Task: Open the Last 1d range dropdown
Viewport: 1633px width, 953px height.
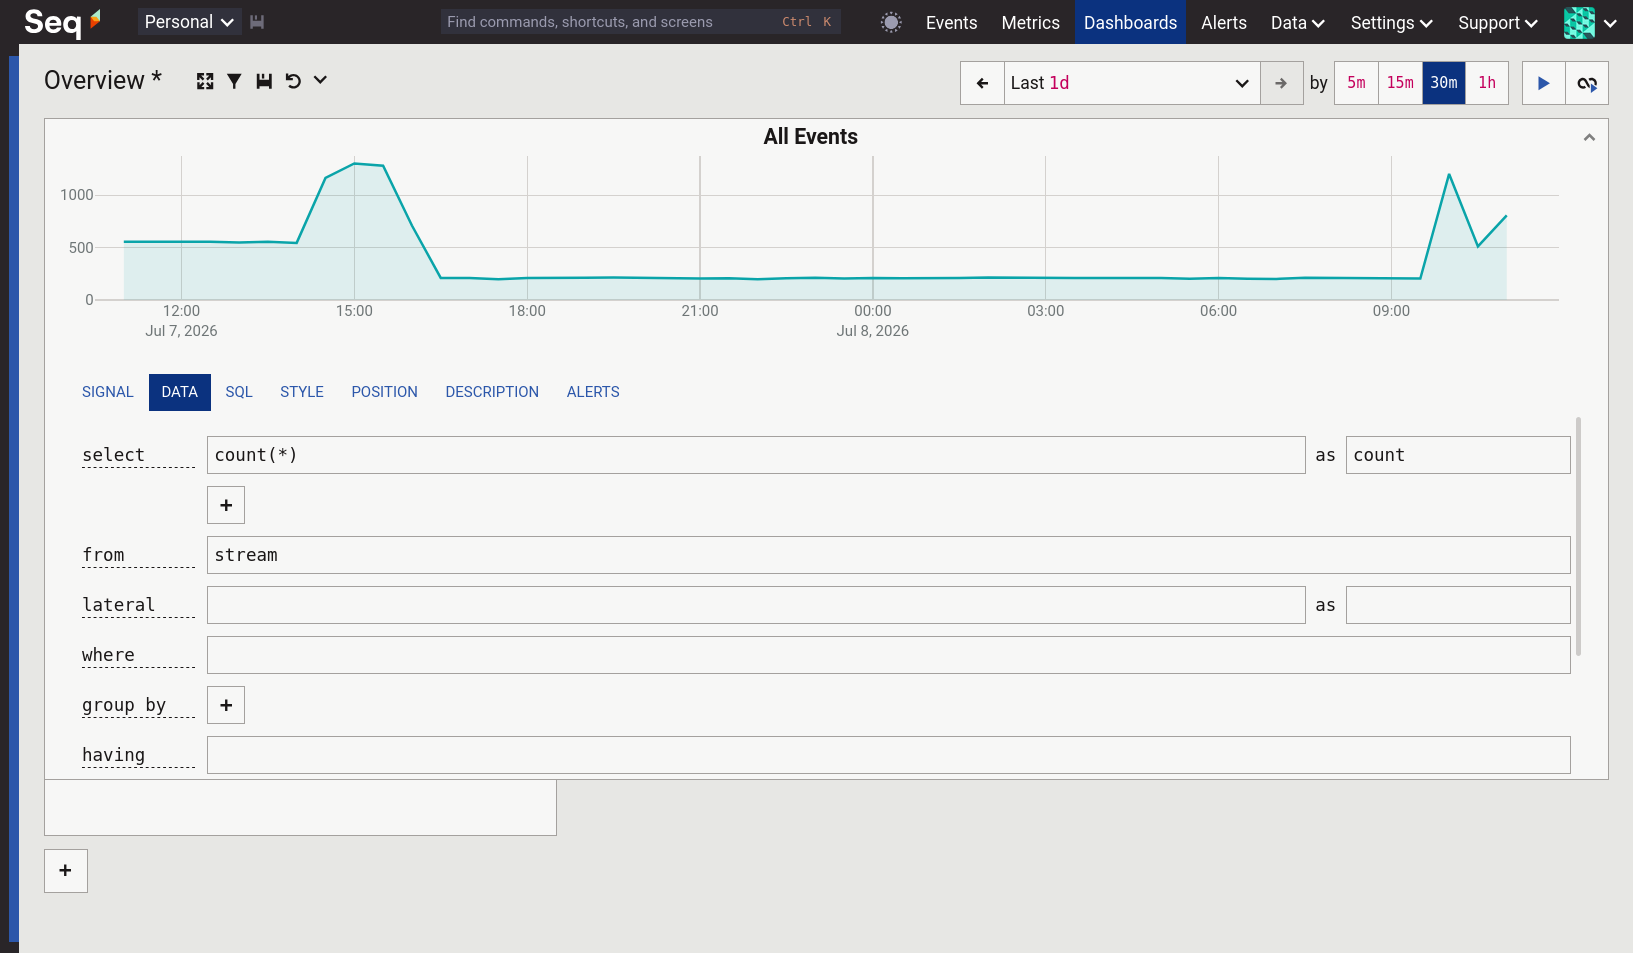Action: pos(1132,83)
